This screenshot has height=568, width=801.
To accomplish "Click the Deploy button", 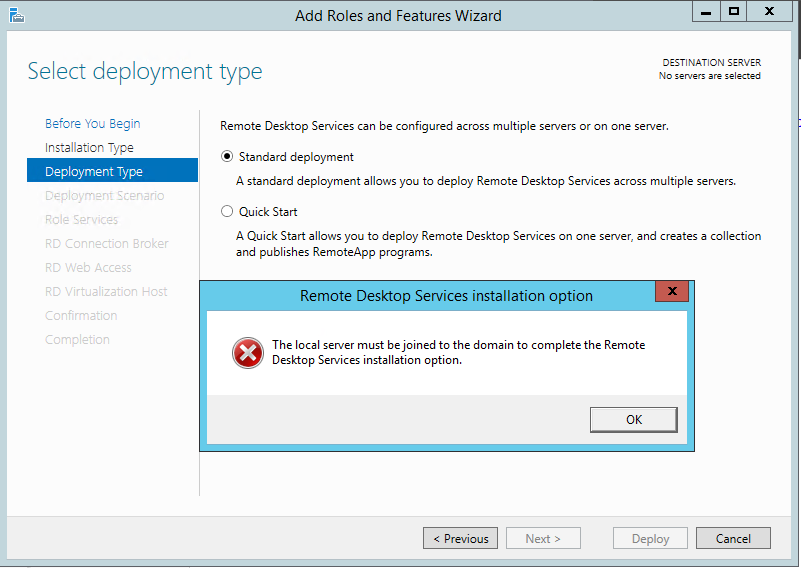I will [x=650, y=538].
